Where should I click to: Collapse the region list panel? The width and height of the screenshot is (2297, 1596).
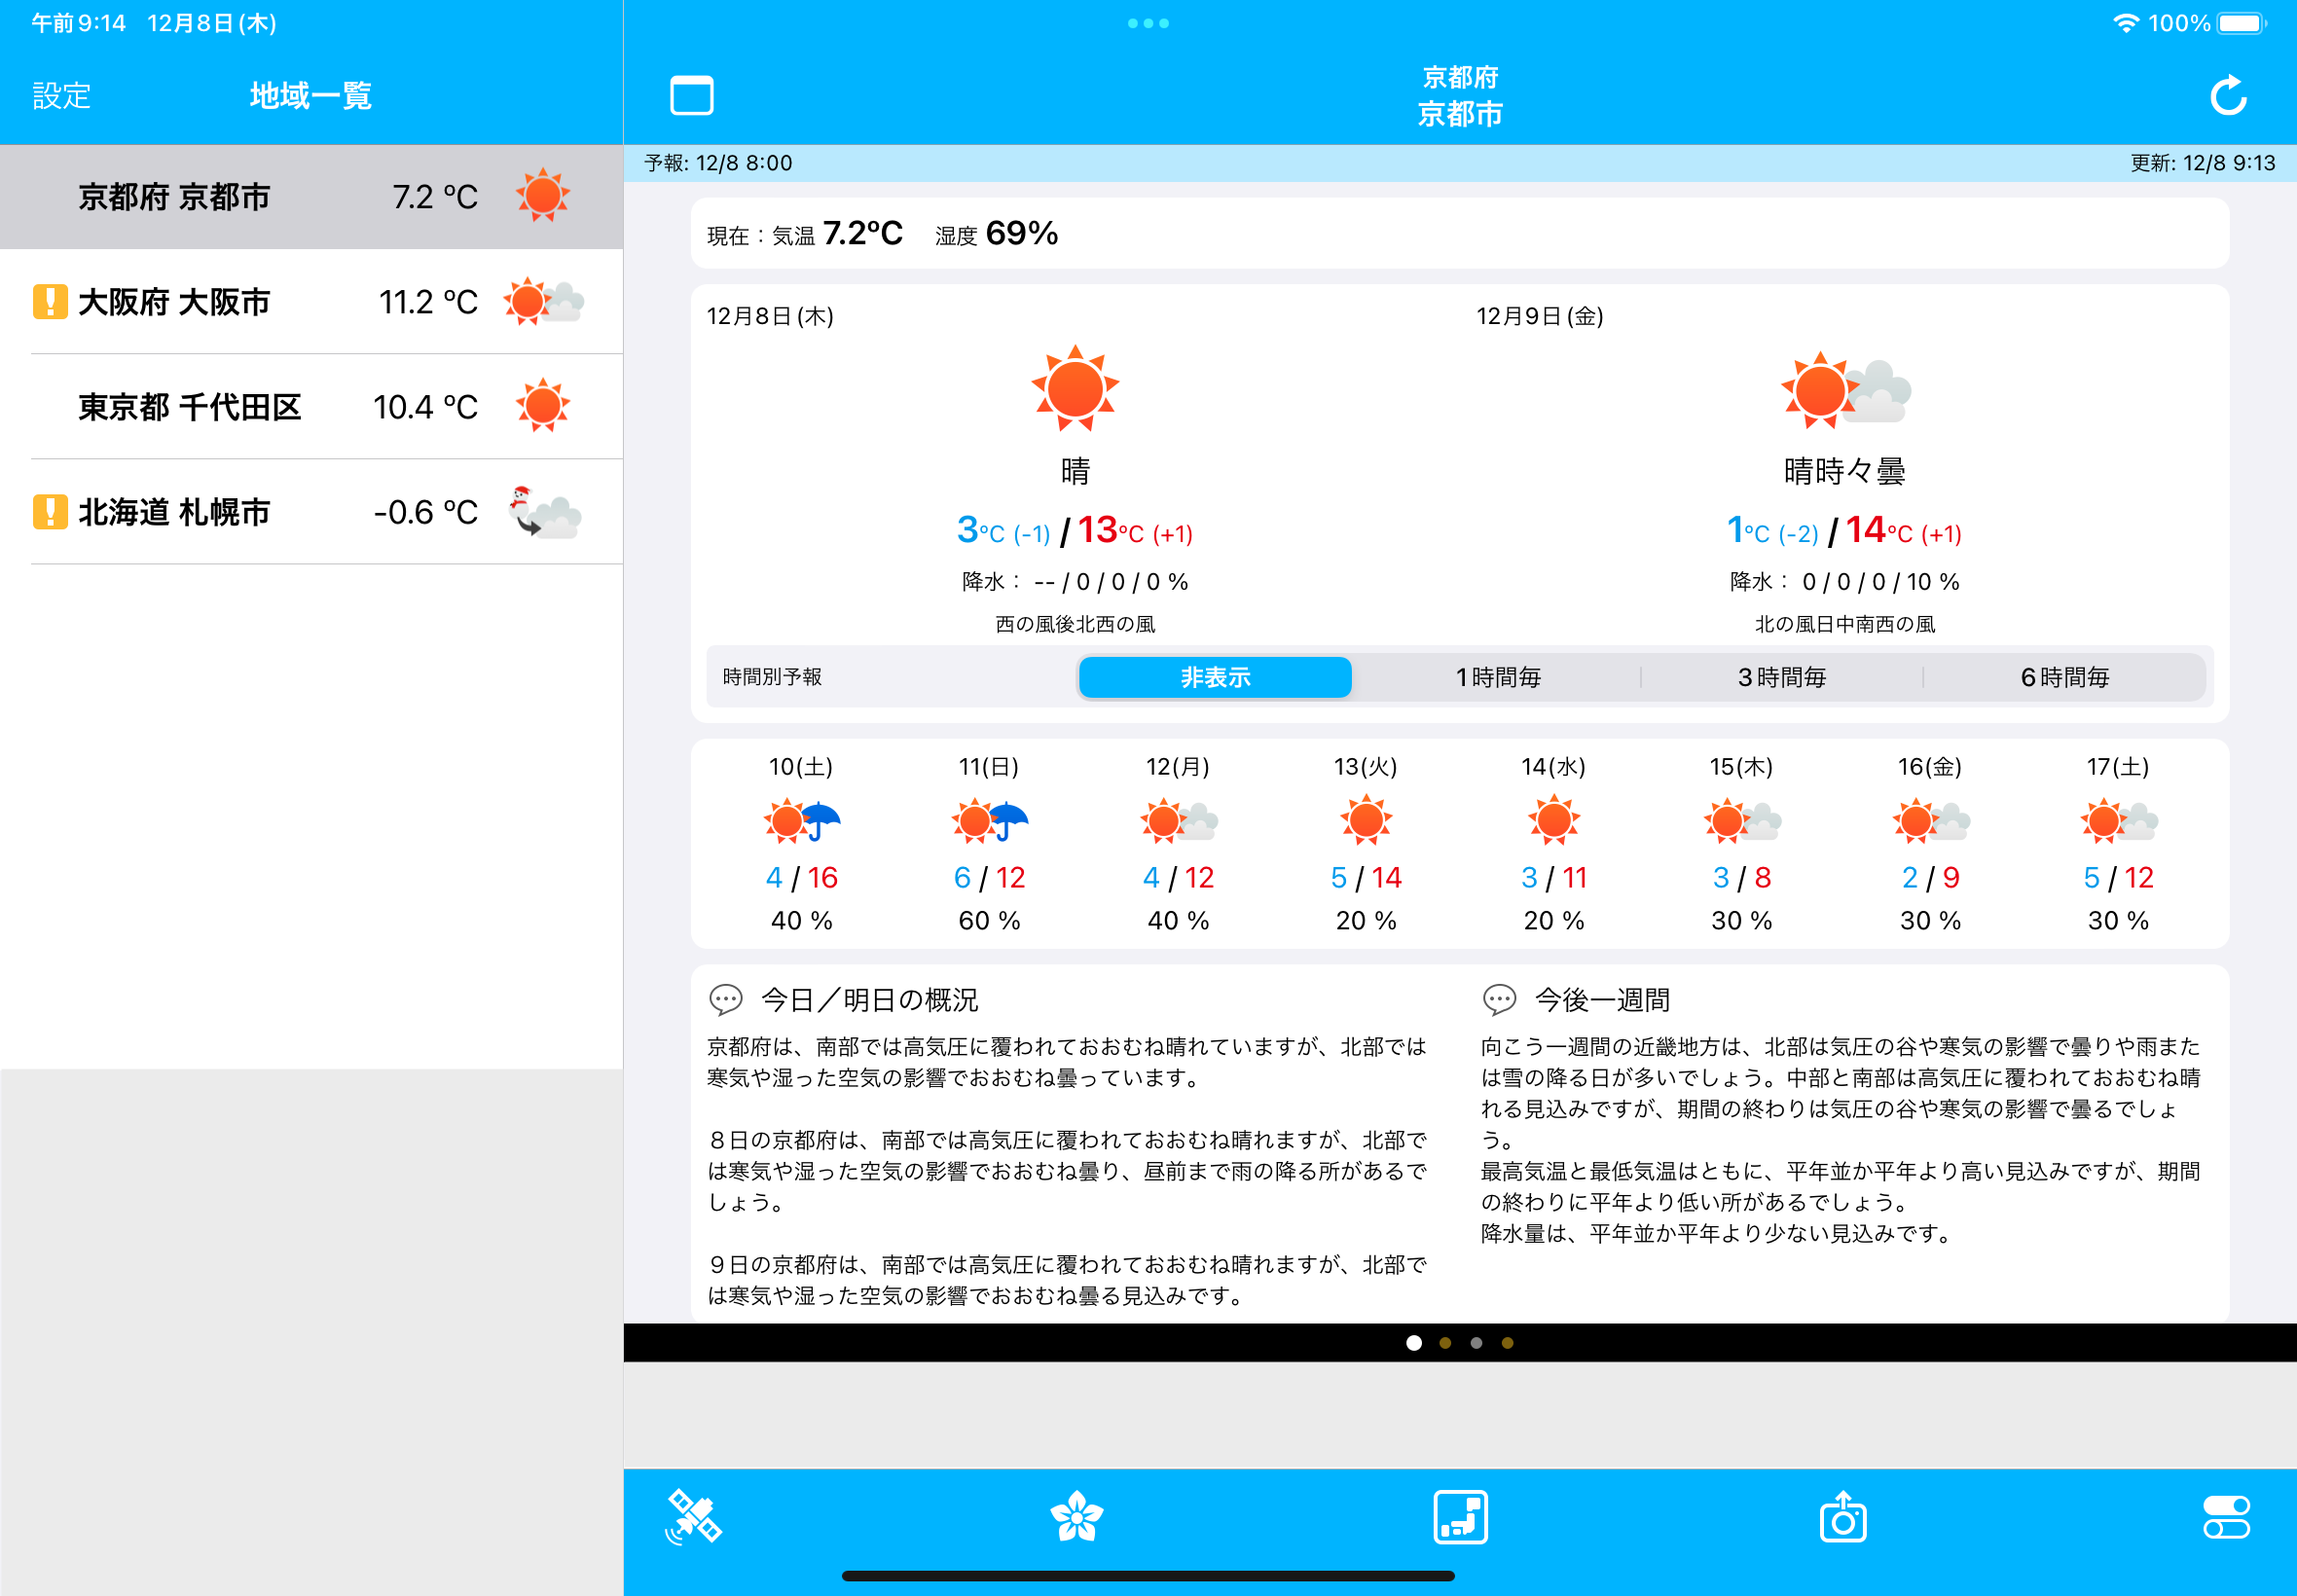(x=692, y=95)
